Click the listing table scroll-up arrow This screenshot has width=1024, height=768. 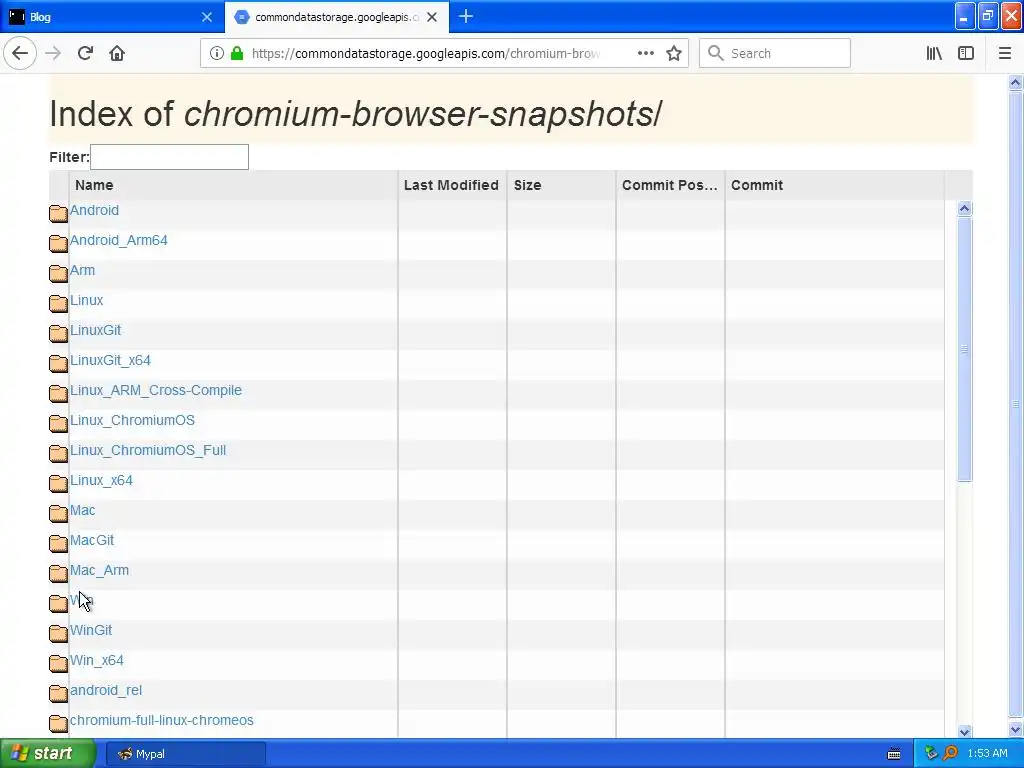click(x=964, y=208)
